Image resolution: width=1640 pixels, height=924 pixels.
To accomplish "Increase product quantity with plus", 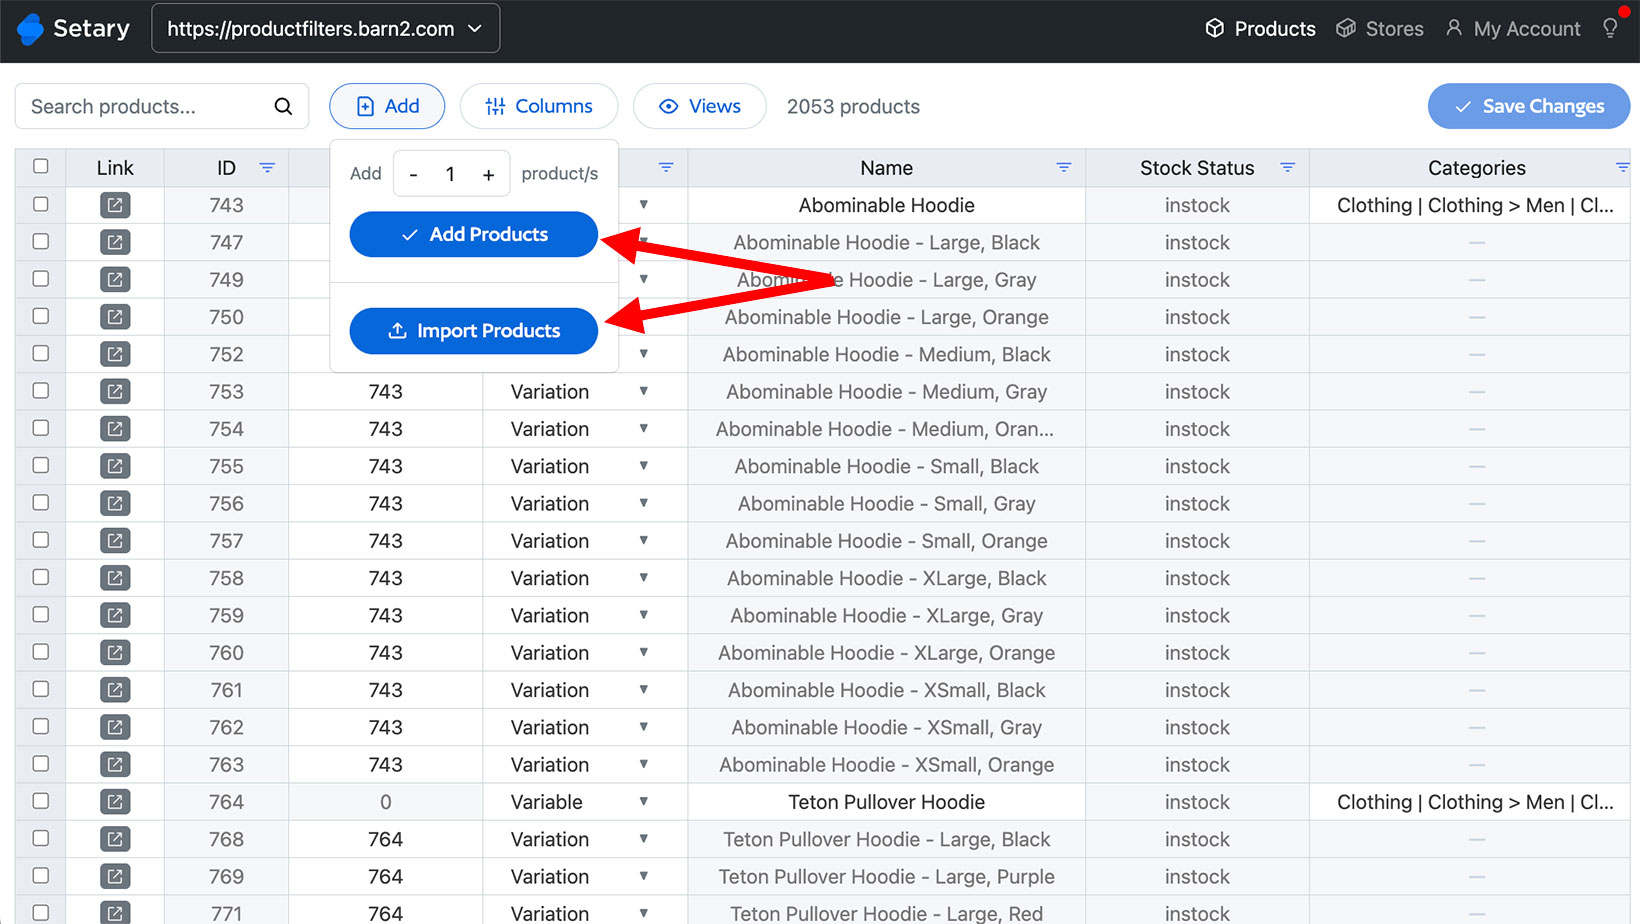I will 489,174.
